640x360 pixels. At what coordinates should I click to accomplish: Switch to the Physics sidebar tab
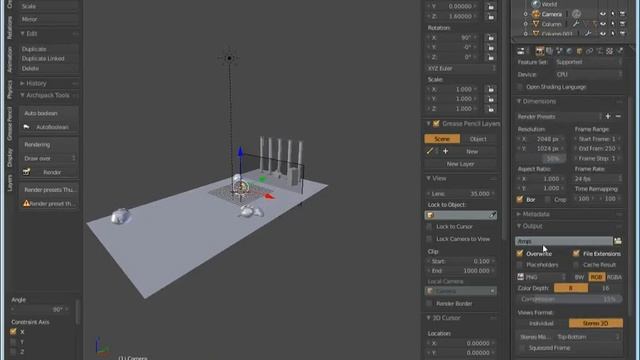point(9,89)
